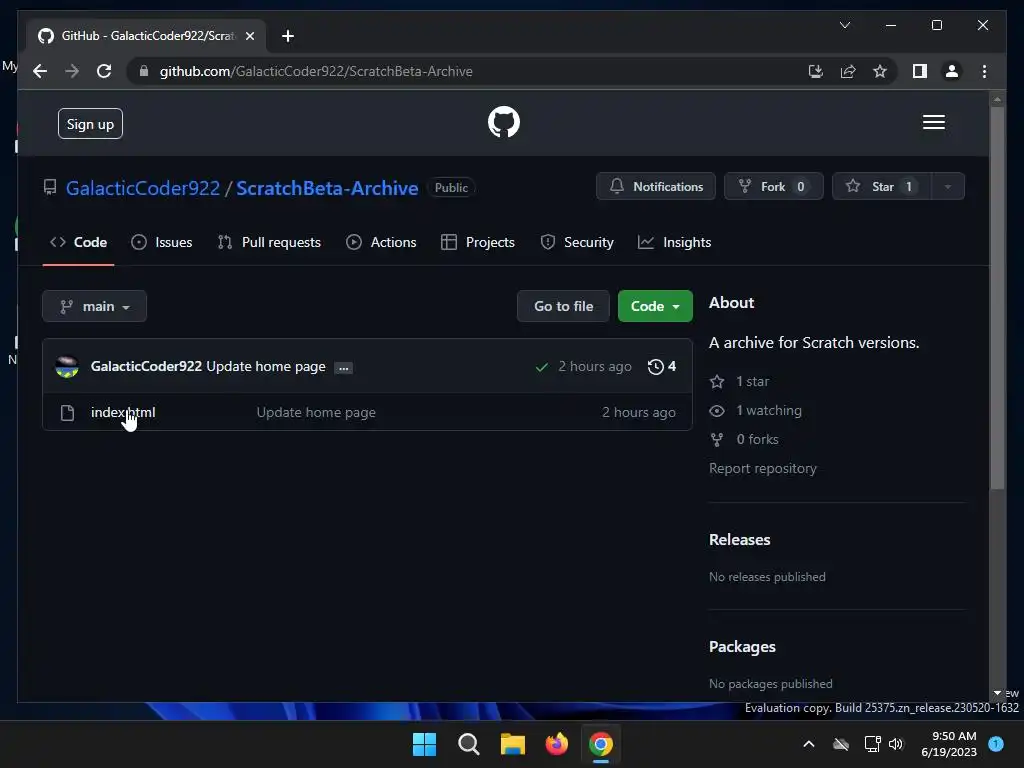Click the repository icon beside the owner name
This screenshot has height=768, width=1024.
[50, 188]
